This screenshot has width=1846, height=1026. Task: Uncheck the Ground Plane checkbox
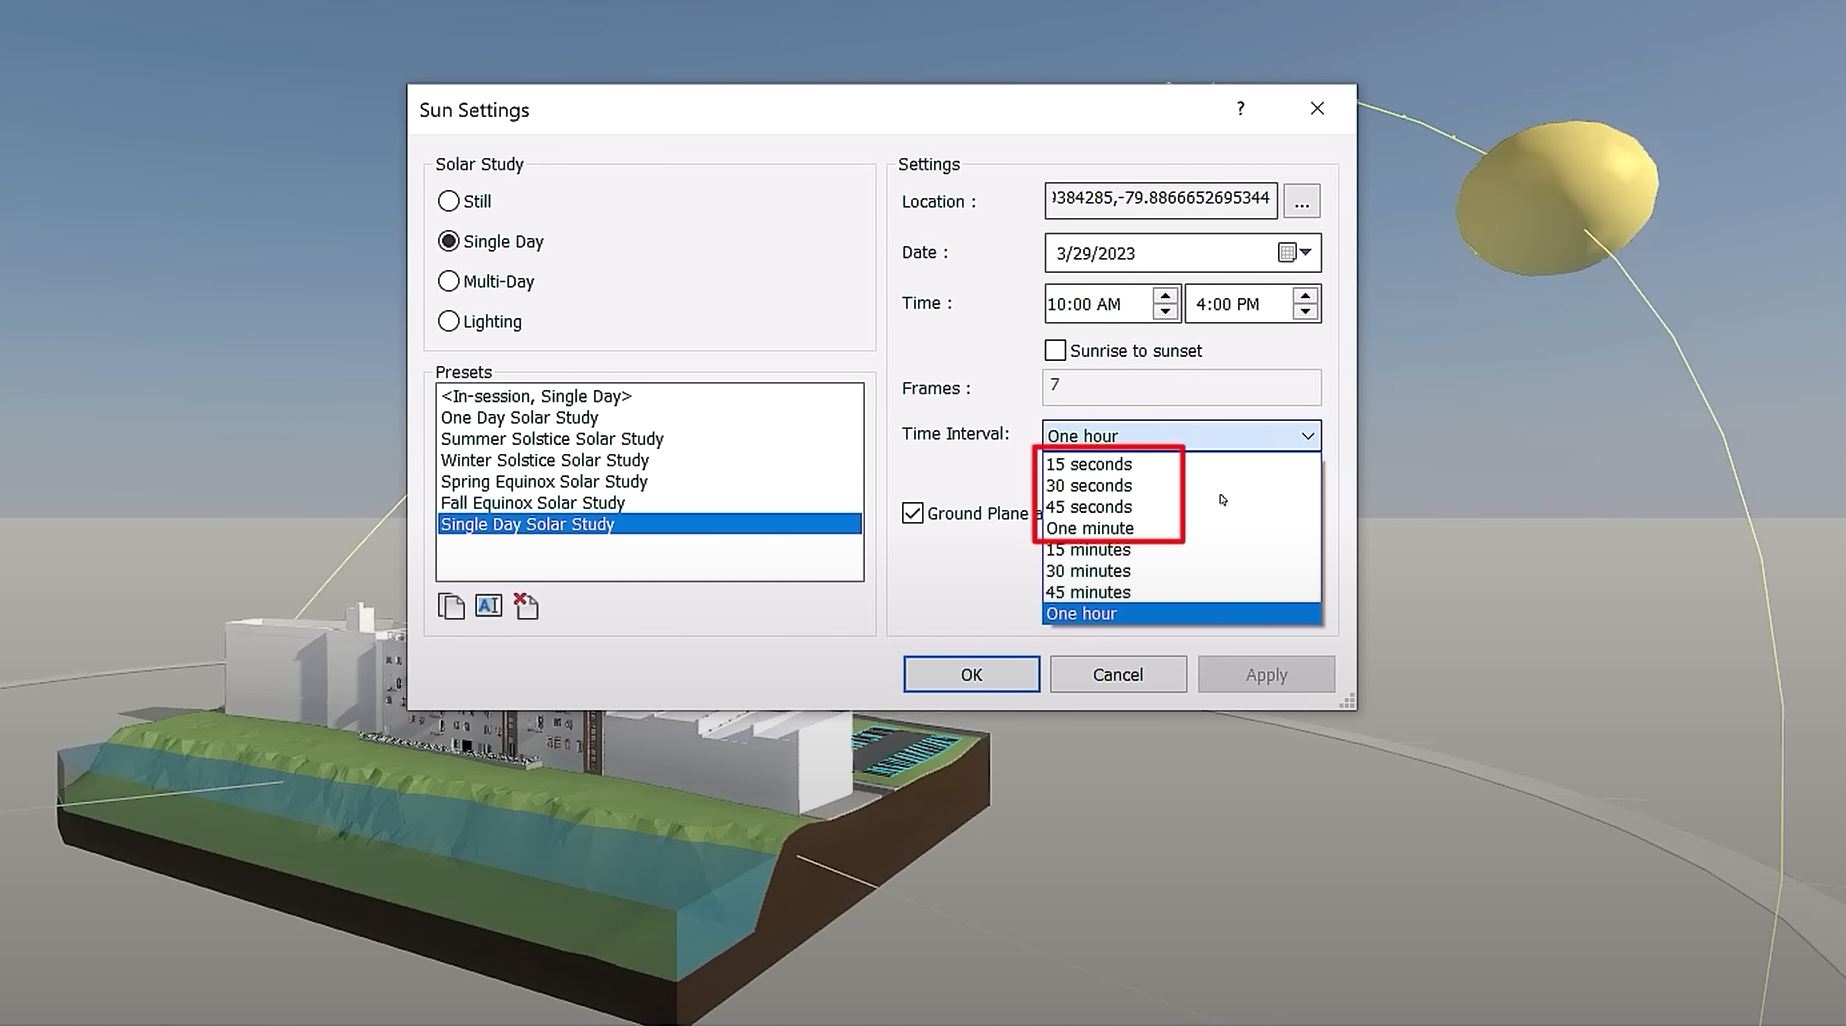tap(913, 513)
